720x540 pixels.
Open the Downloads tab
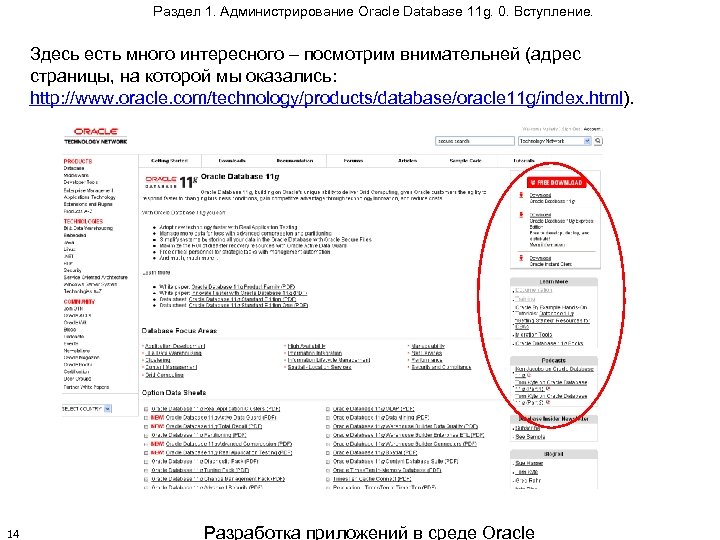click(232, 161)
